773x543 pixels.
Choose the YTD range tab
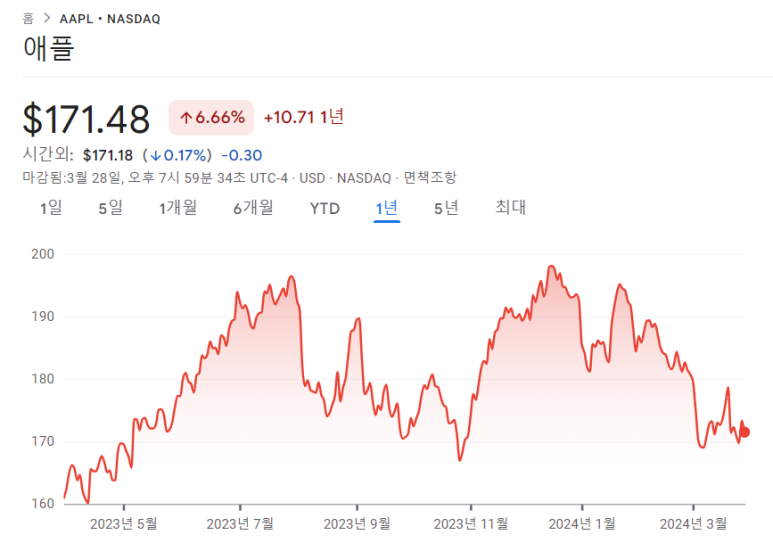pos(325,209)
